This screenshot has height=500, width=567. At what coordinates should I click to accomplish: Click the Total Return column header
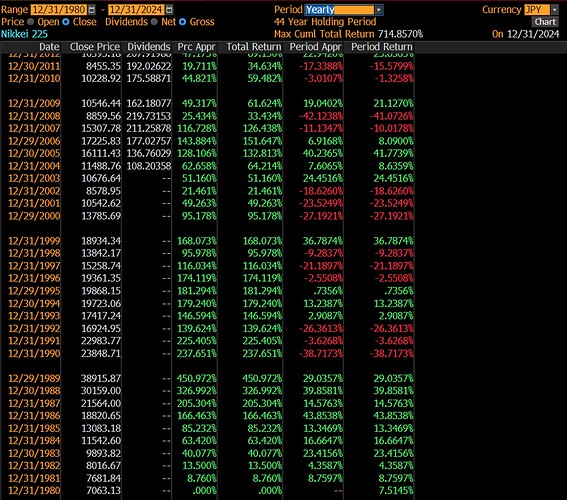click(254, 47)
